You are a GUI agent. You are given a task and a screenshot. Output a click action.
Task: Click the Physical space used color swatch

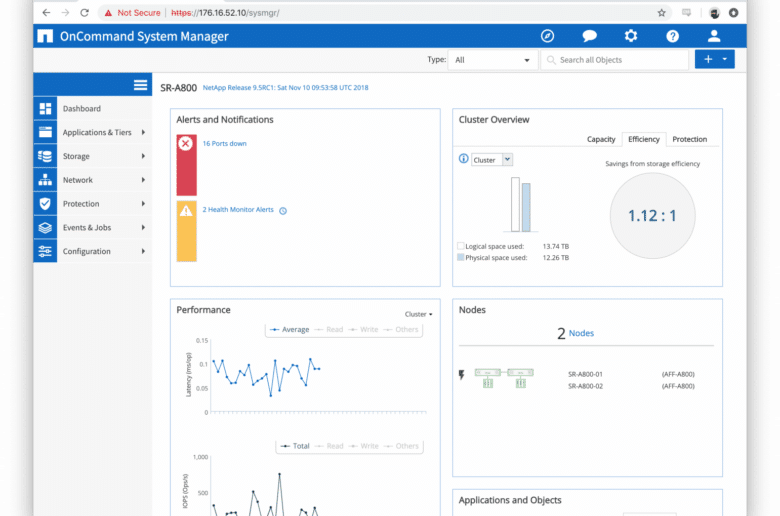461,257
